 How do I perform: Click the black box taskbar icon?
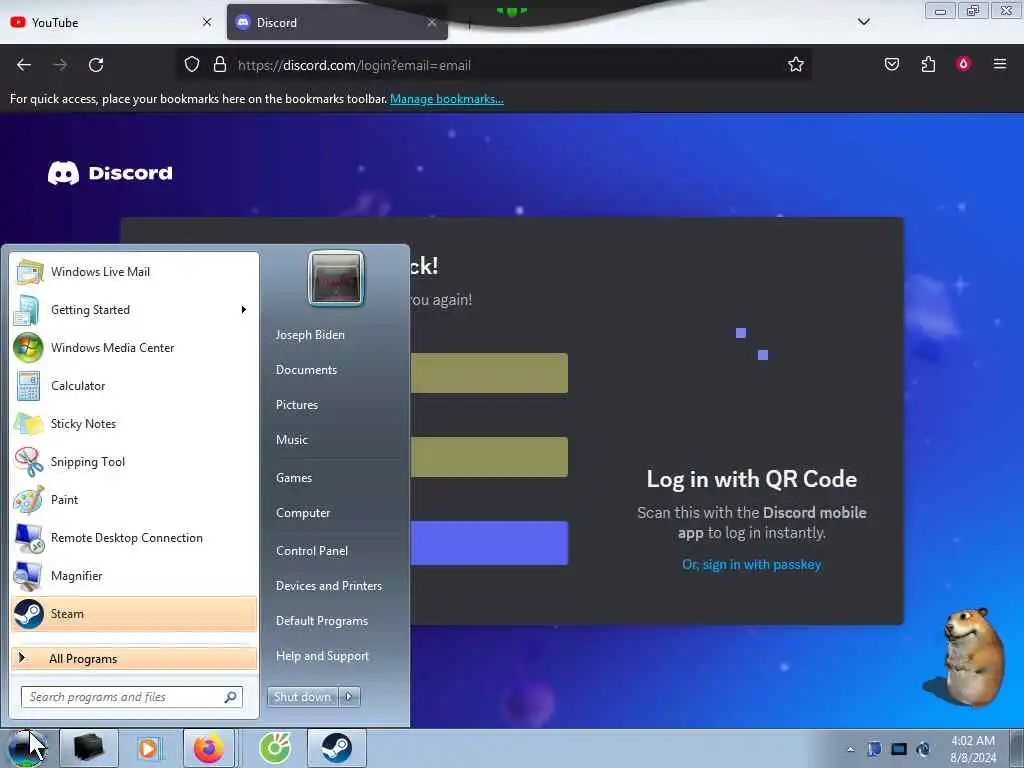coord(89,748)
